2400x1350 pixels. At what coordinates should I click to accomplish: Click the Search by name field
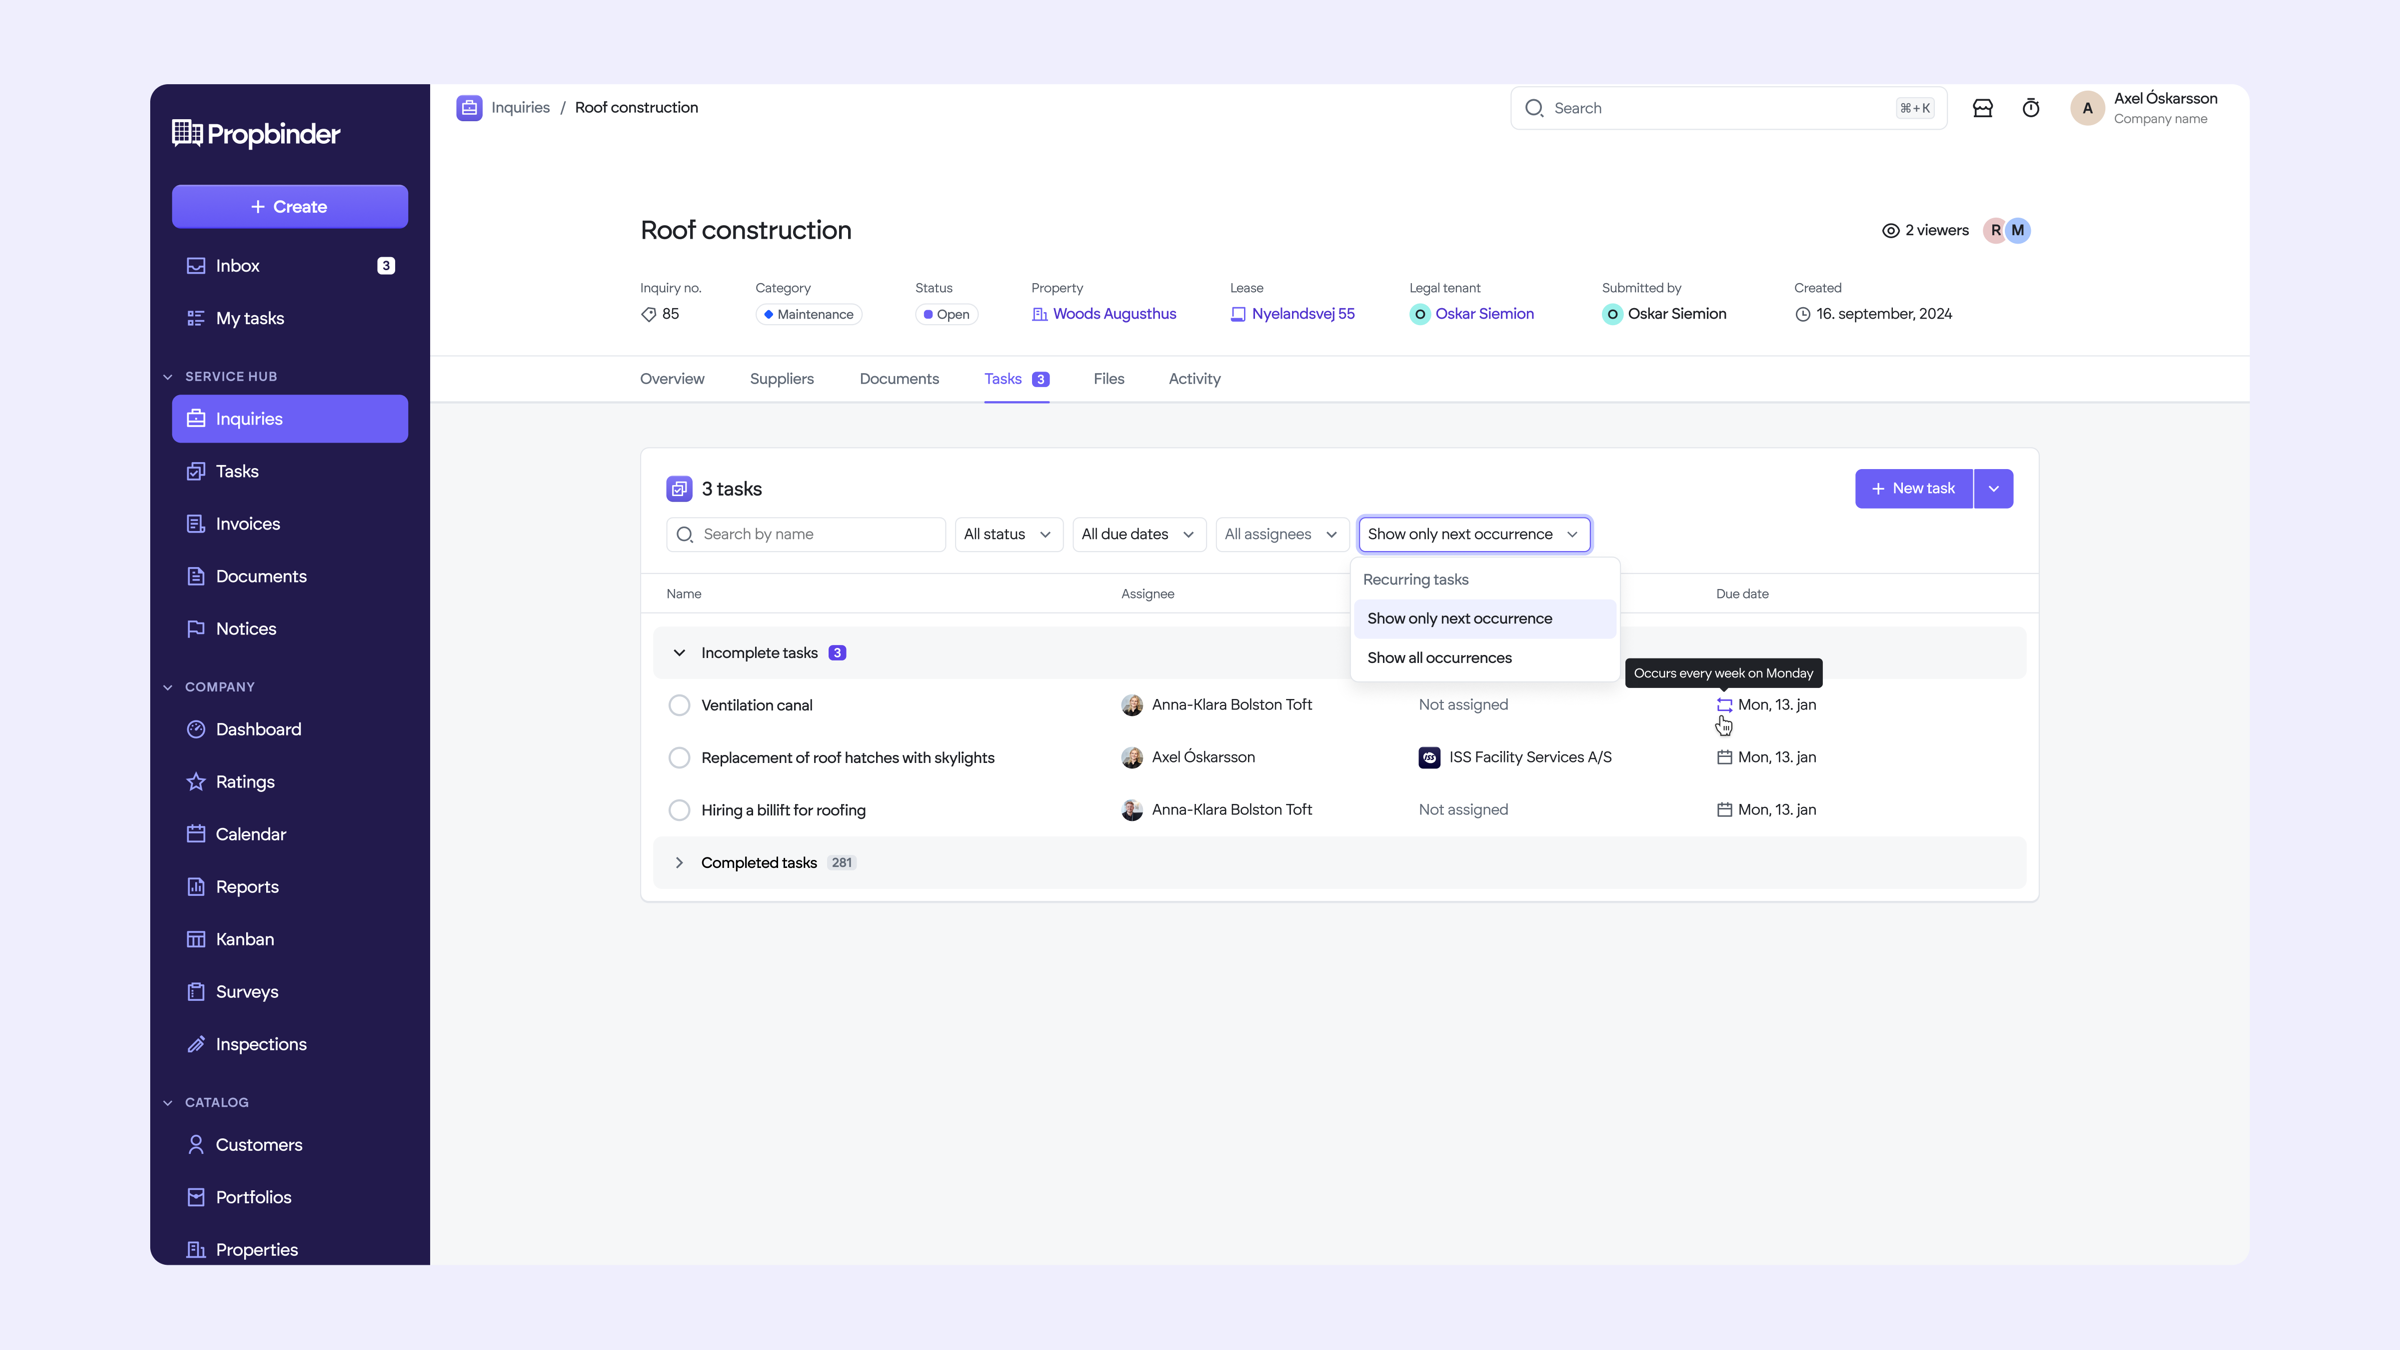[x=806, y=534]
